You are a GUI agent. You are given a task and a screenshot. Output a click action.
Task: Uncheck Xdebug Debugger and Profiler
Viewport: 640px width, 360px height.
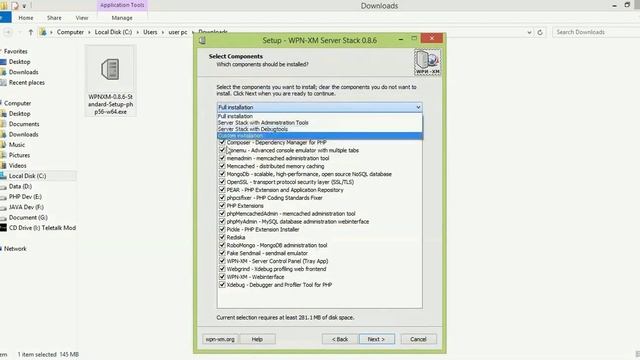coord(222,285)
